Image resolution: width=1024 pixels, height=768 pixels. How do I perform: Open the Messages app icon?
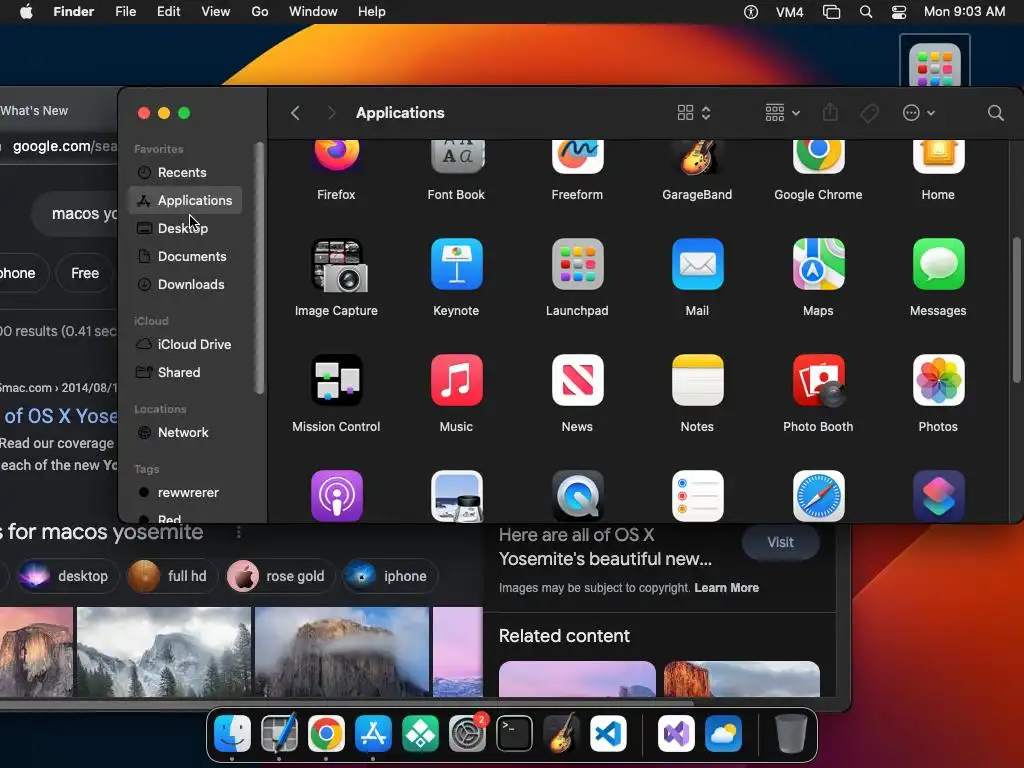[x=938, y=264]
